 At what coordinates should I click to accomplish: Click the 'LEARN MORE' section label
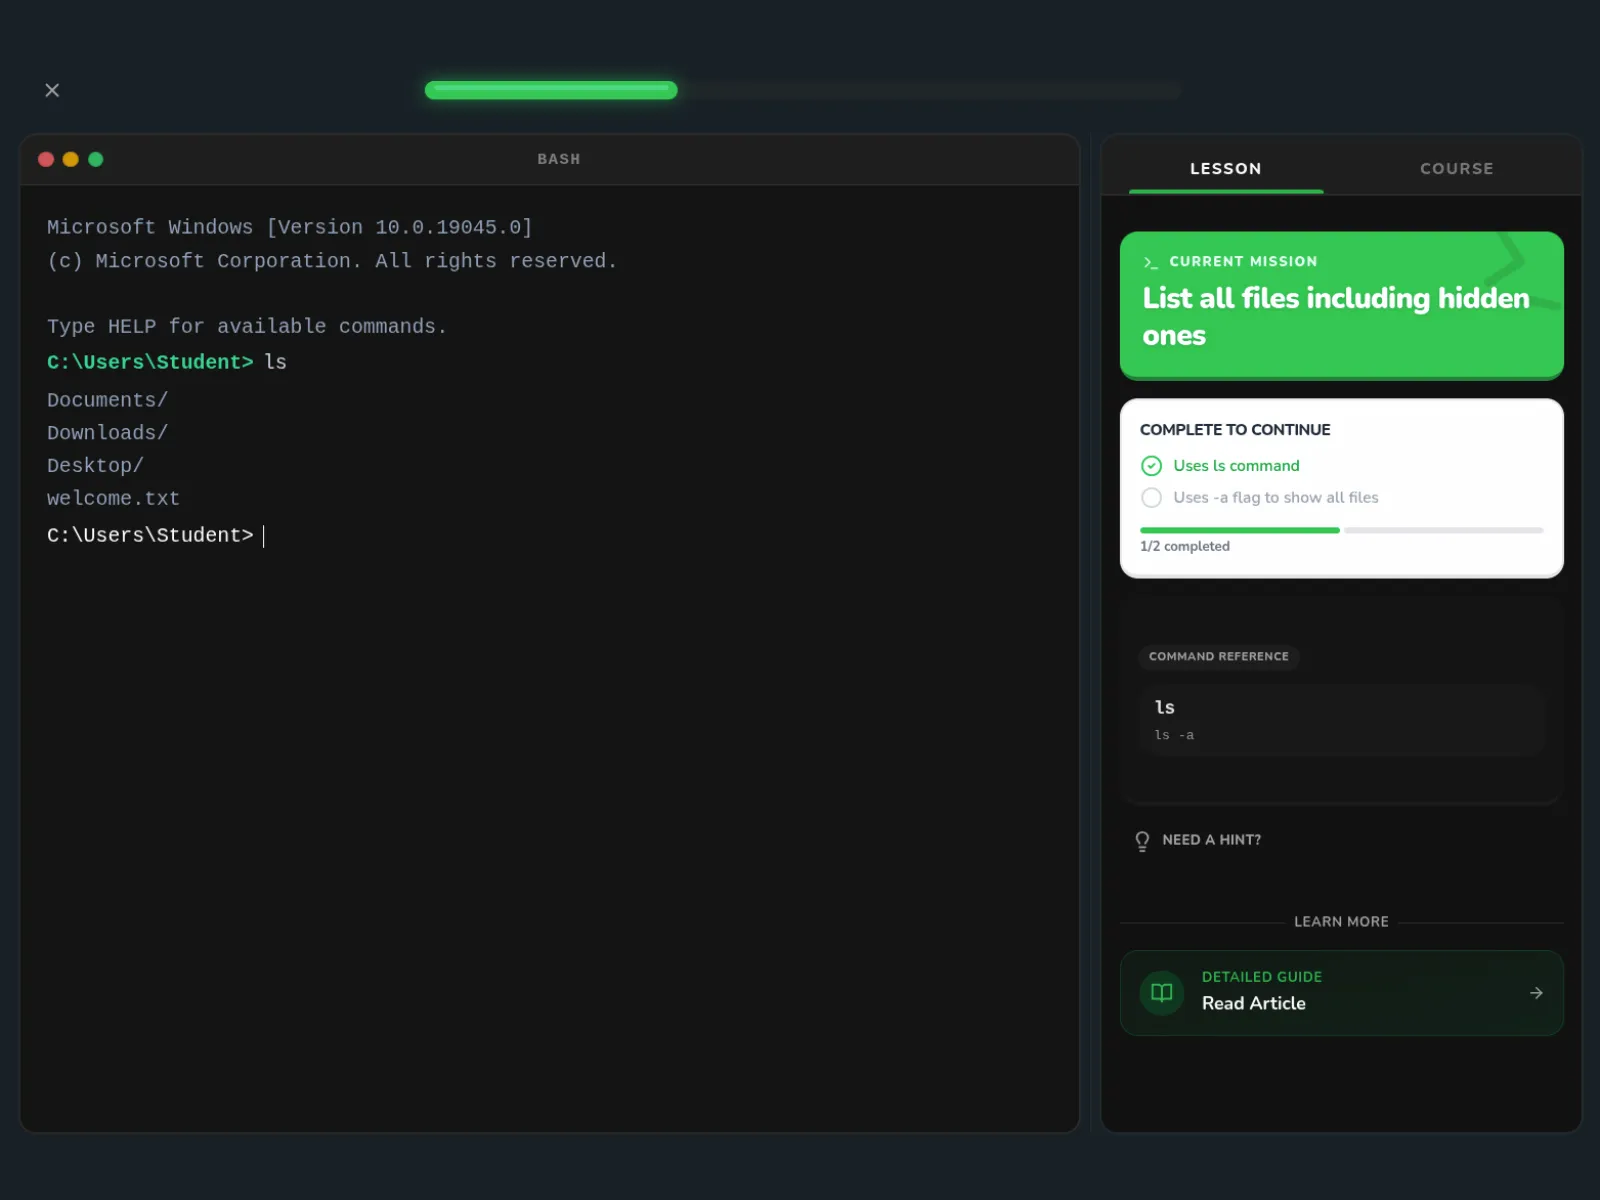(x=1342, y=922)
